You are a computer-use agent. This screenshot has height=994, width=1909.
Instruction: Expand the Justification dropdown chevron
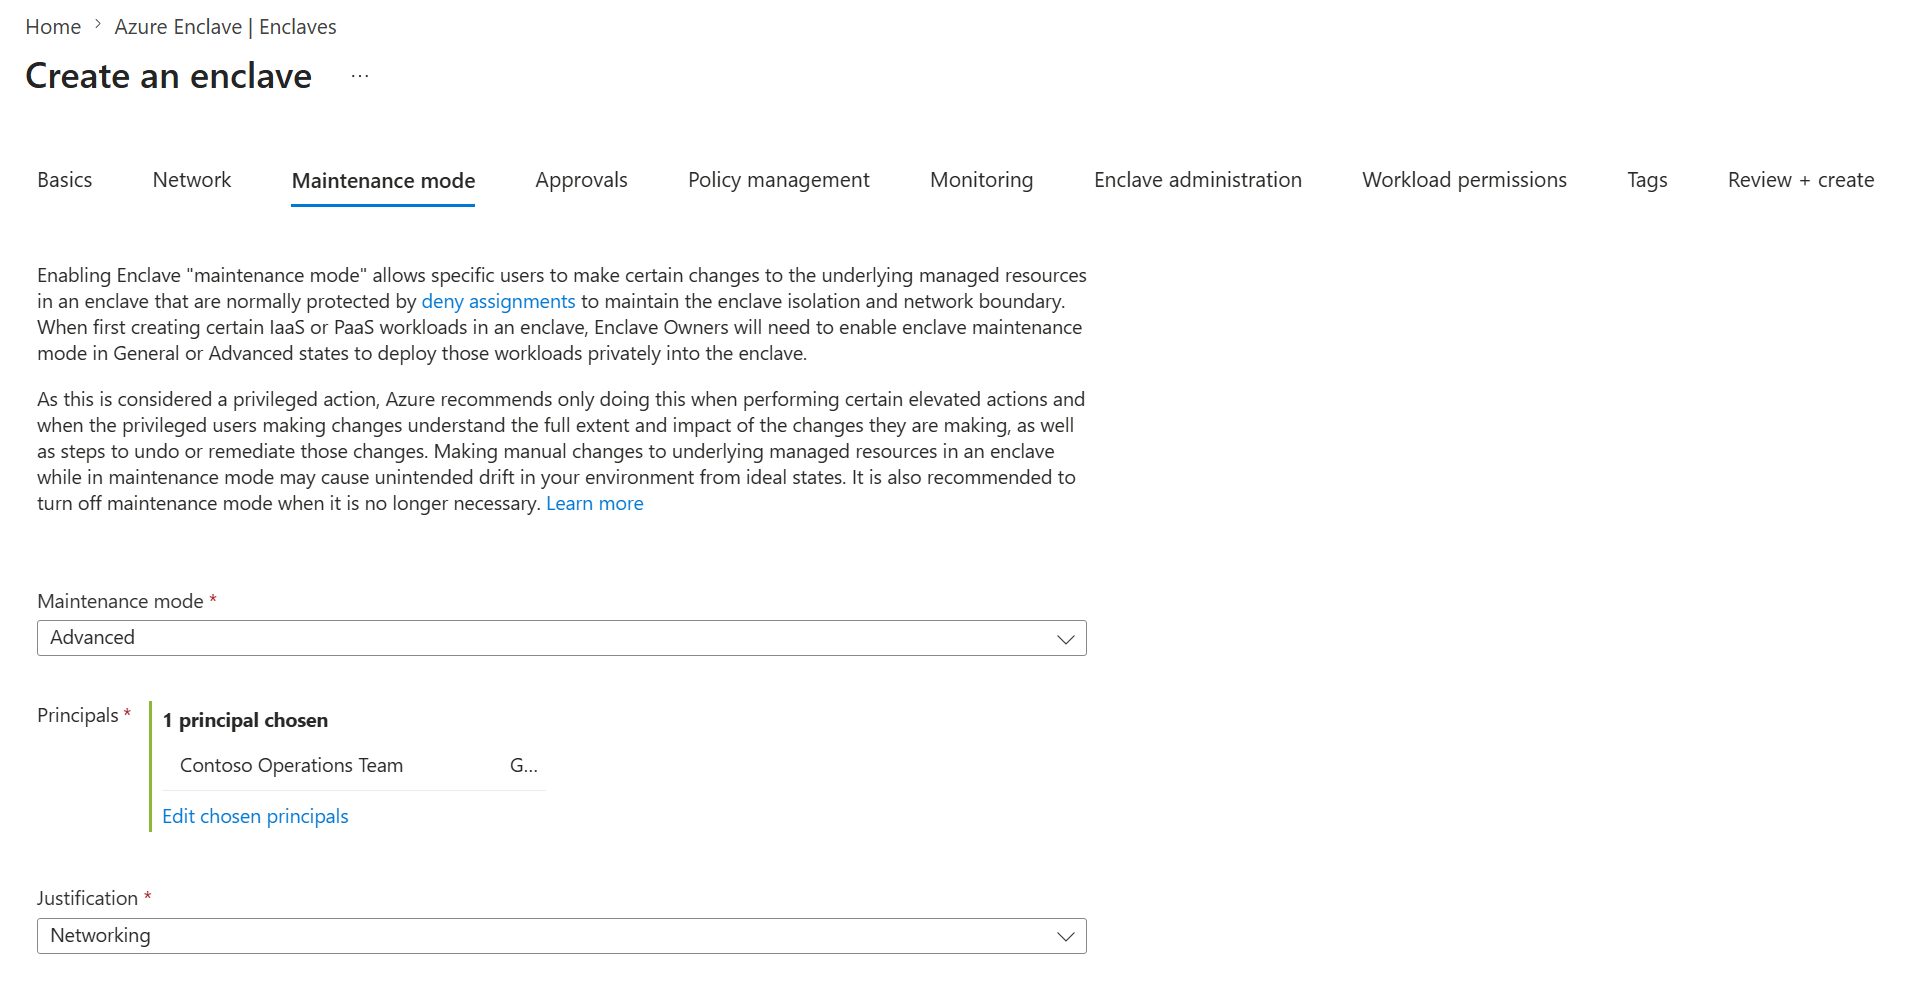1066,937
